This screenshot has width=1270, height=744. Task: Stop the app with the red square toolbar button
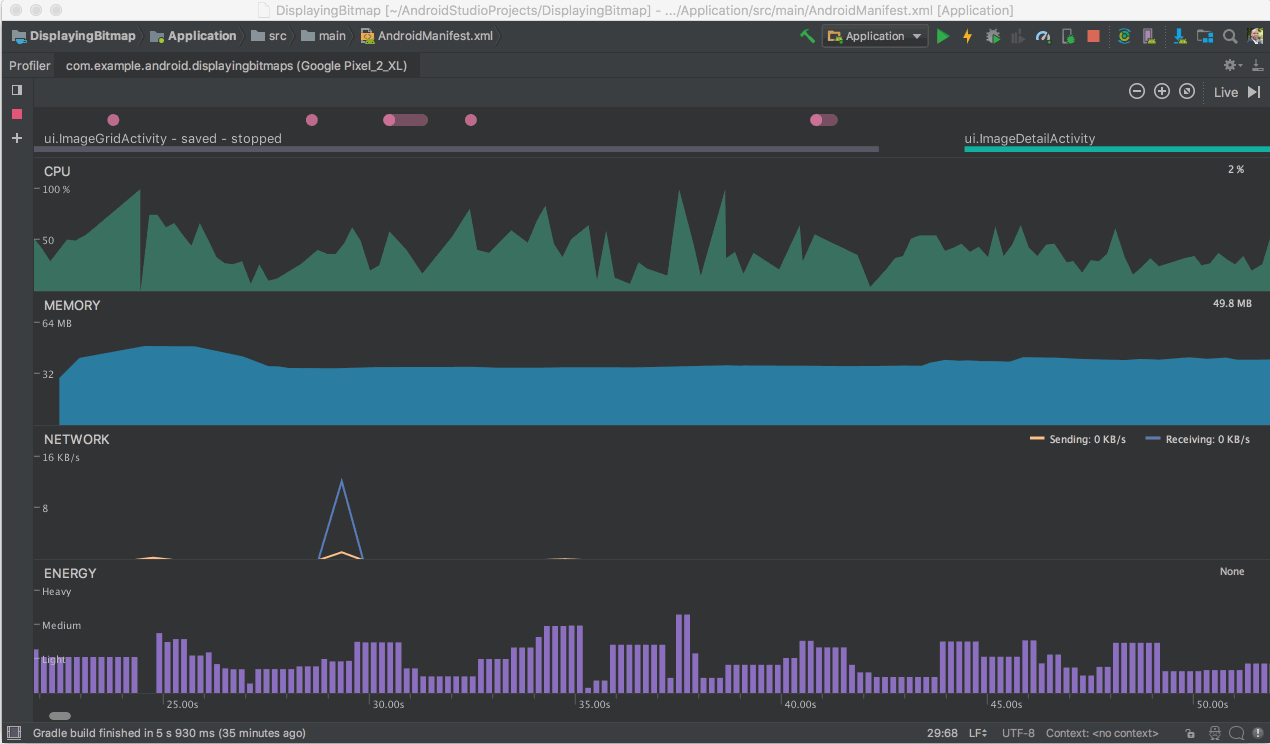(1093, 36)
